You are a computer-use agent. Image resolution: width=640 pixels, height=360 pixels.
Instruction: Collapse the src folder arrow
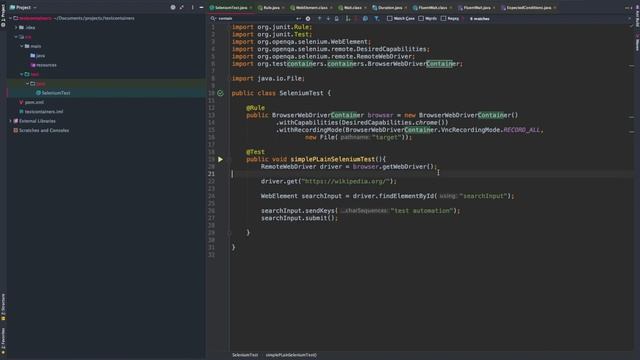(x=16, y=37)
